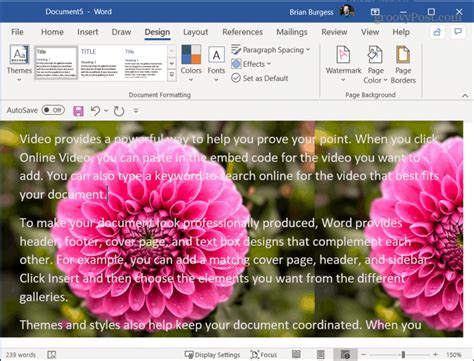Open the Colors palette menu

[x=191, y=63]
